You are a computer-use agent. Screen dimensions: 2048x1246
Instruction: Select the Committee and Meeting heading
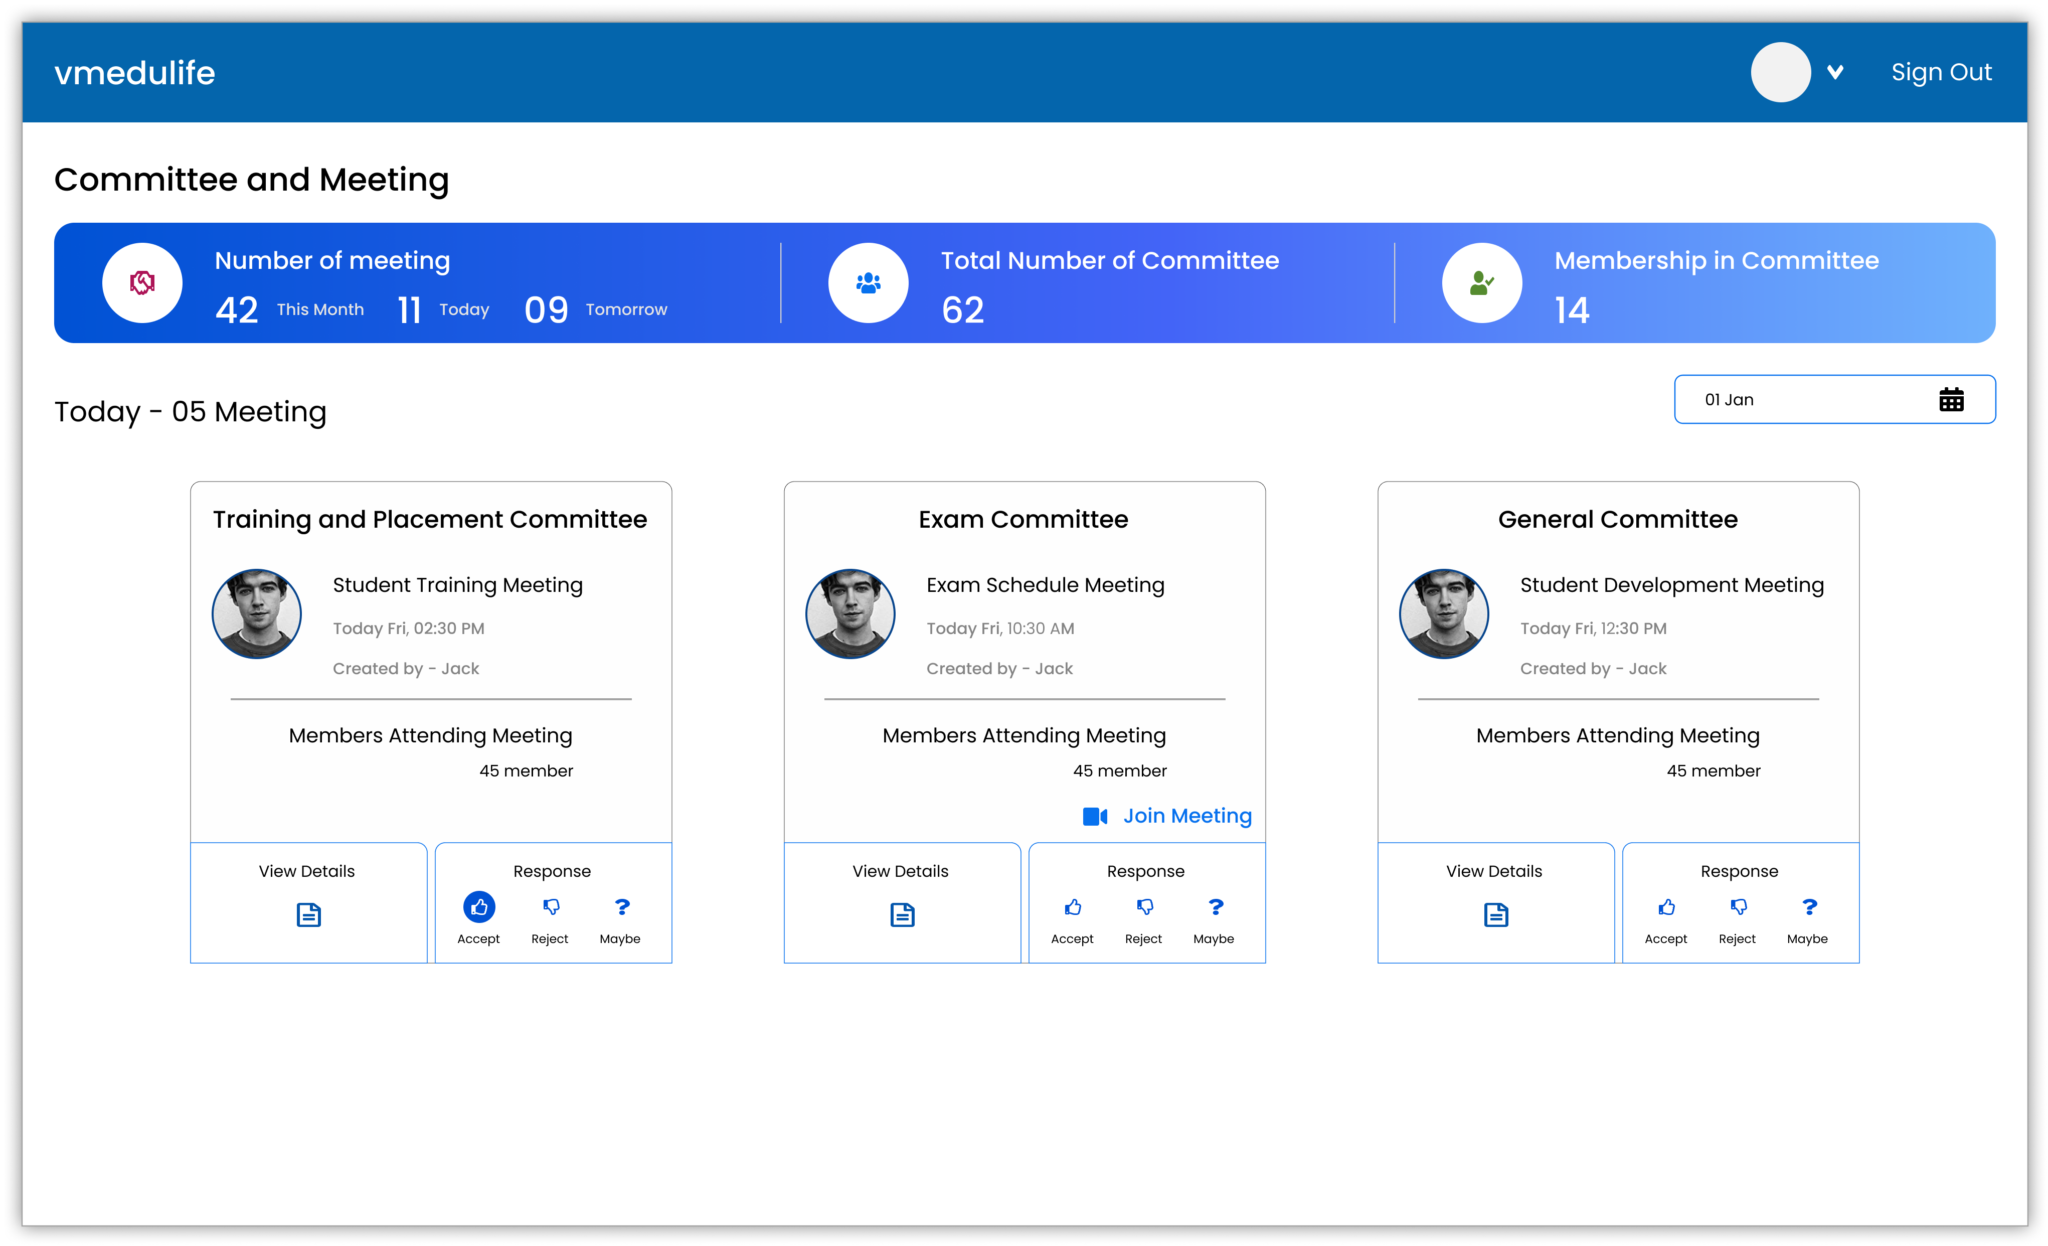point(251,180)
